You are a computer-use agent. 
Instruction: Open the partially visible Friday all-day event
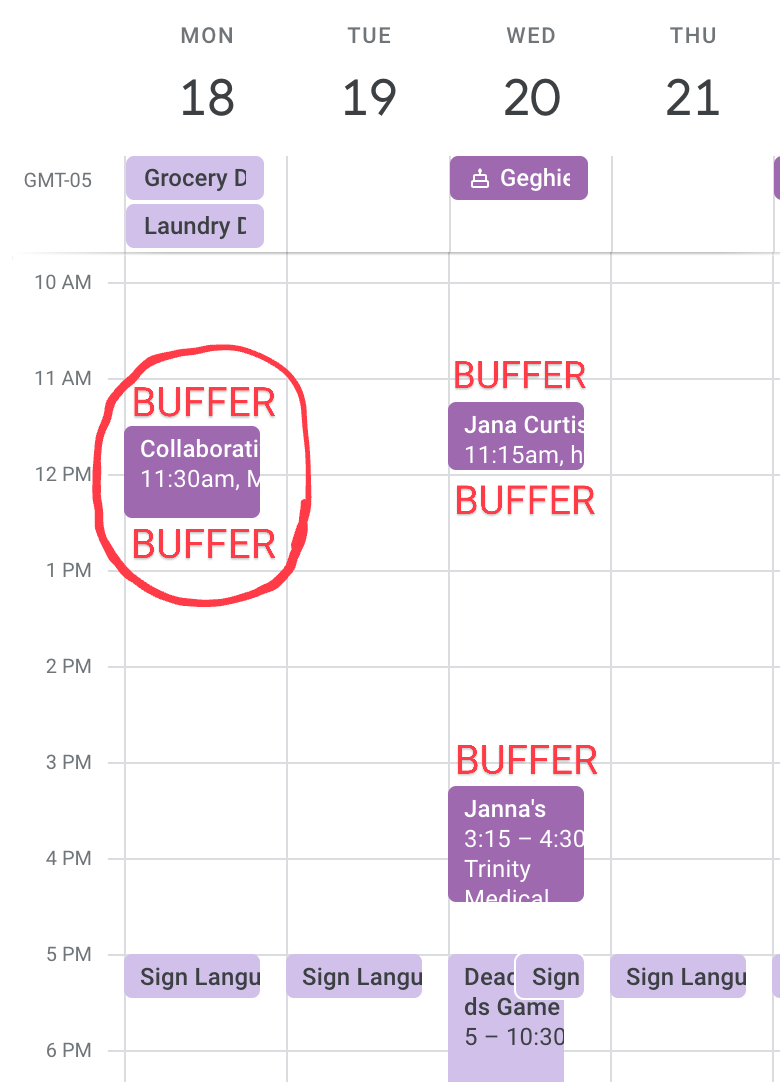776,178
